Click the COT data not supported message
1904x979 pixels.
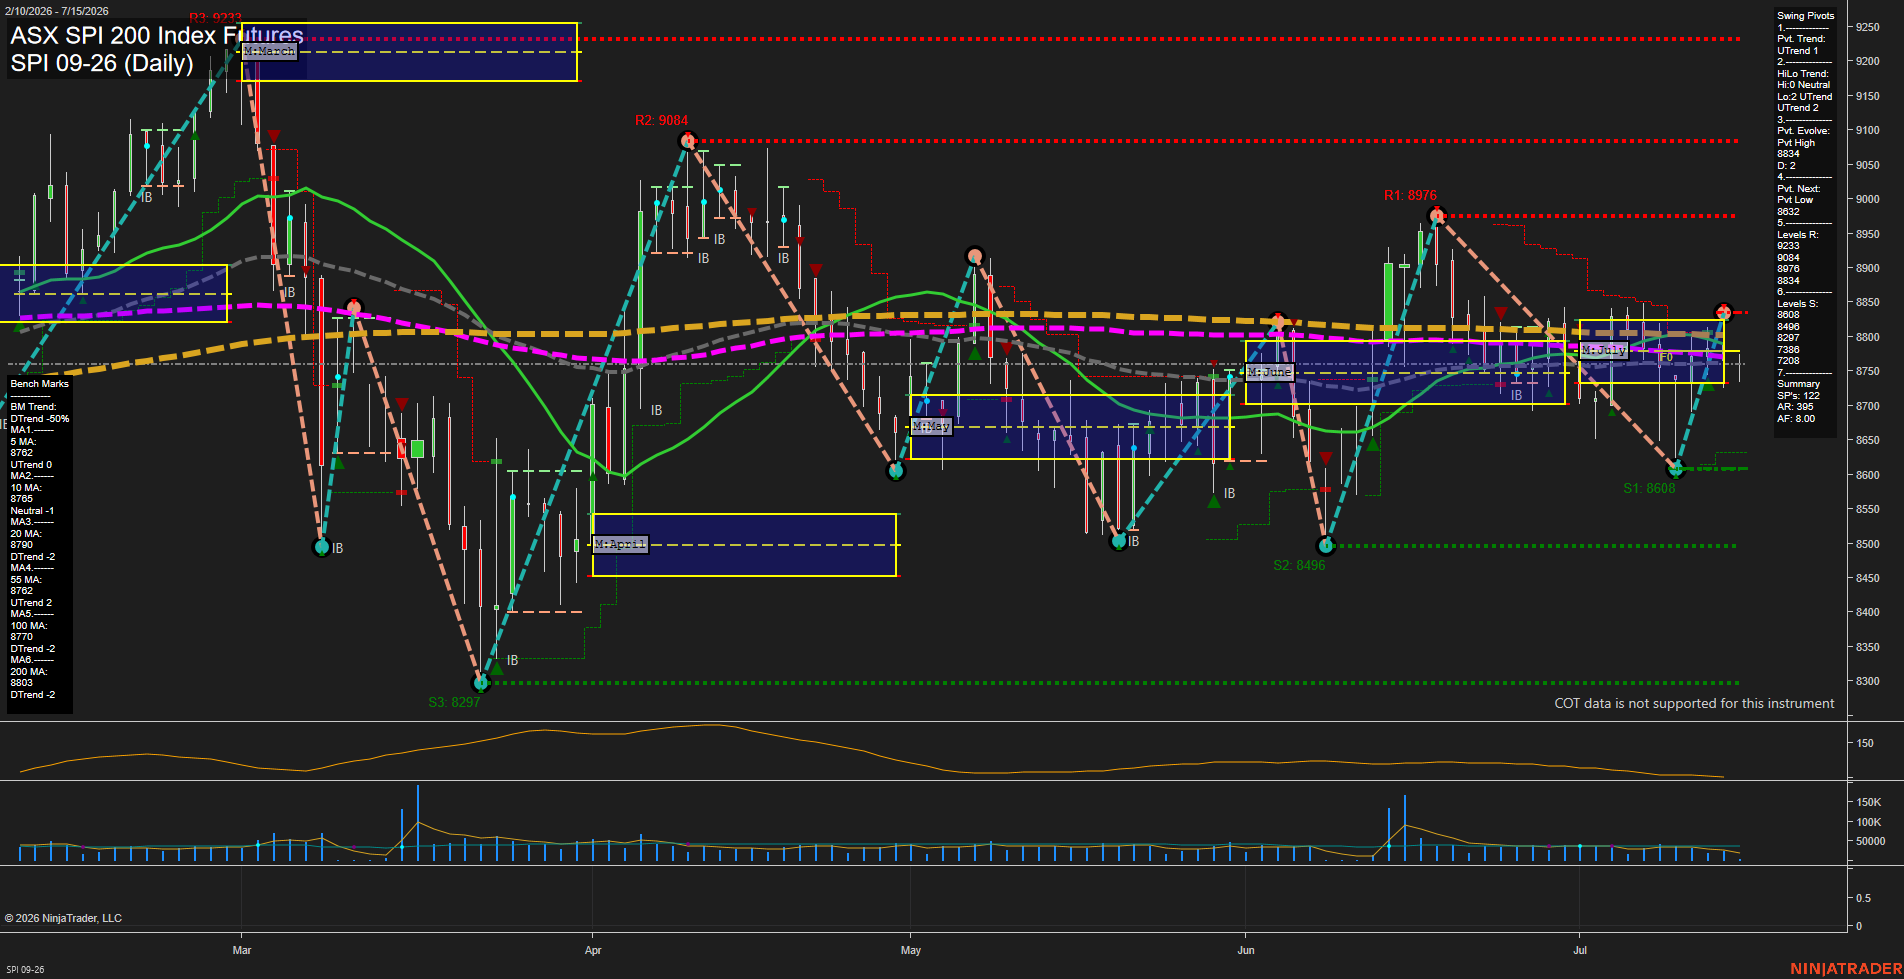tap(1694, 703)
